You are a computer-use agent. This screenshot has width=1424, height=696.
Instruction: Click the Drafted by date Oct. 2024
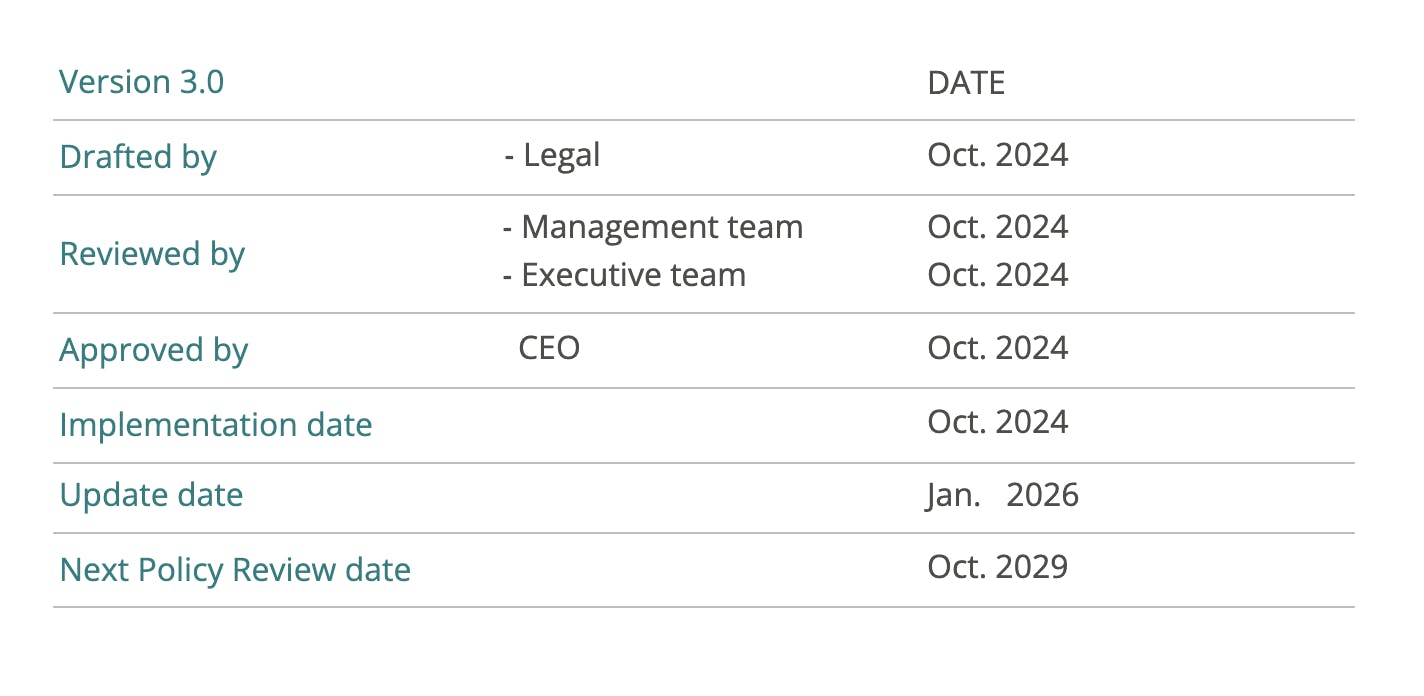997,155
